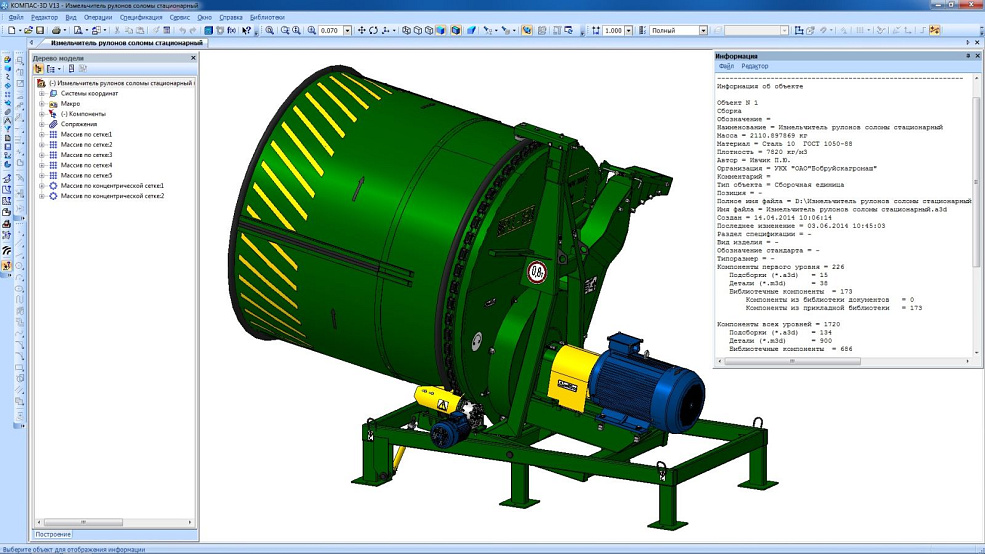This screenshot has height=554, width=985.
Task: Select Массив по концентрической сетке:1 in tree
Action: (111, 186)
